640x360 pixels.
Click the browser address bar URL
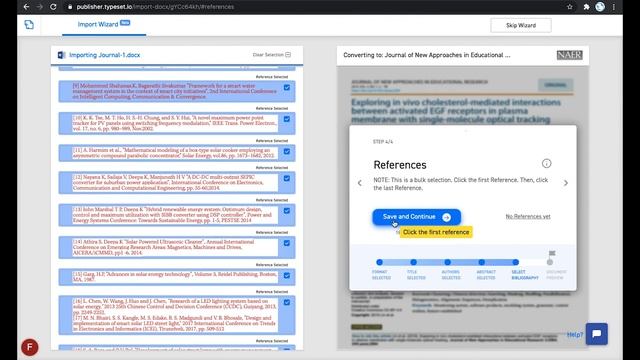[x=155, y=7]
